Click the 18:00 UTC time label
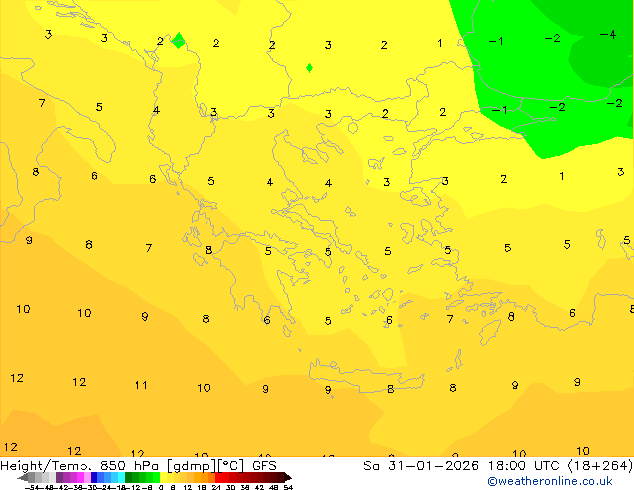Image resolution: width=634 pixels, height=490 pixels. [526, 466]
